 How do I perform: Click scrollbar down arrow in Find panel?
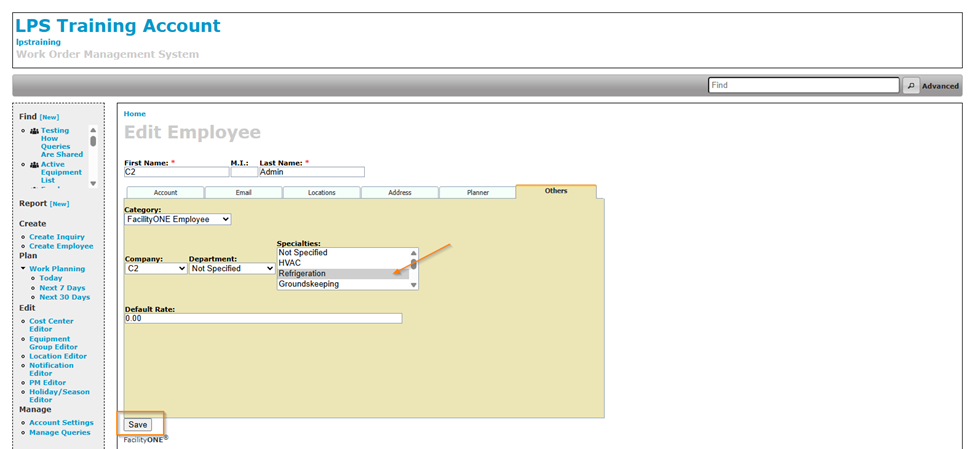pos(94,184)
